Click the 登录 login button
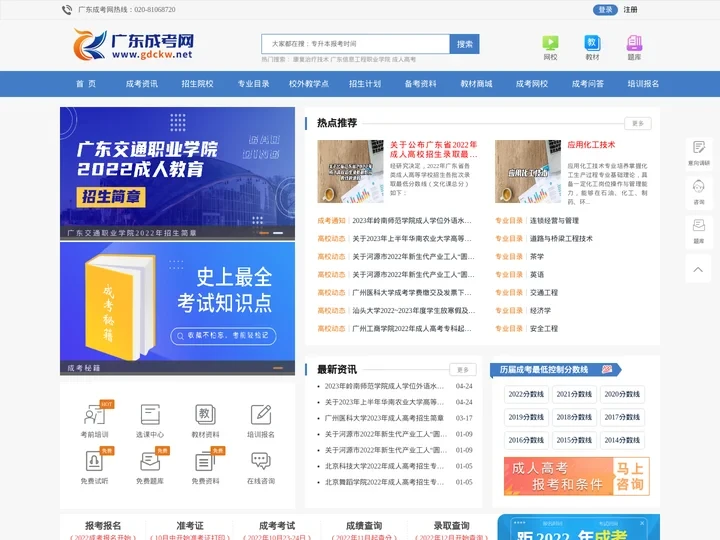This screenshot has width=720, height=540. [x=605, y=10]
